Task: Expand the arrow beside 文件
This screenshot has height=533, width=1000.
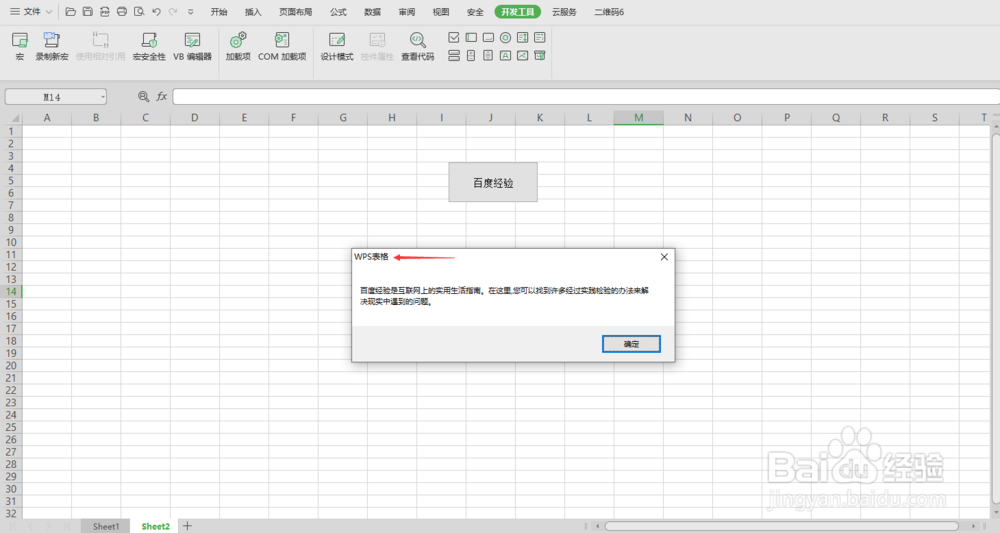Action: pyautogui.click(x=49, y=11)
